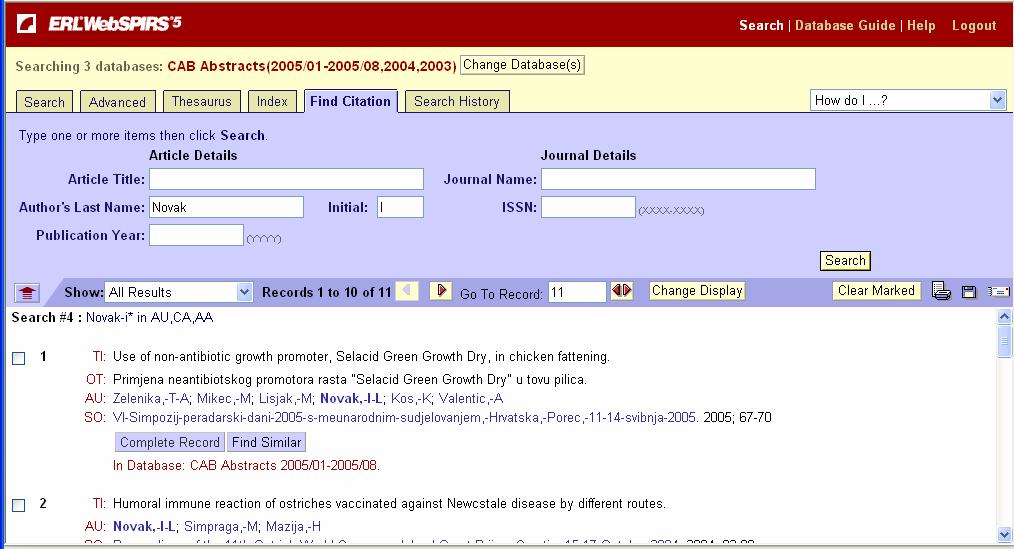Click the Change Database(s) button
The image size is (1014, 549).
click(522, 65)
